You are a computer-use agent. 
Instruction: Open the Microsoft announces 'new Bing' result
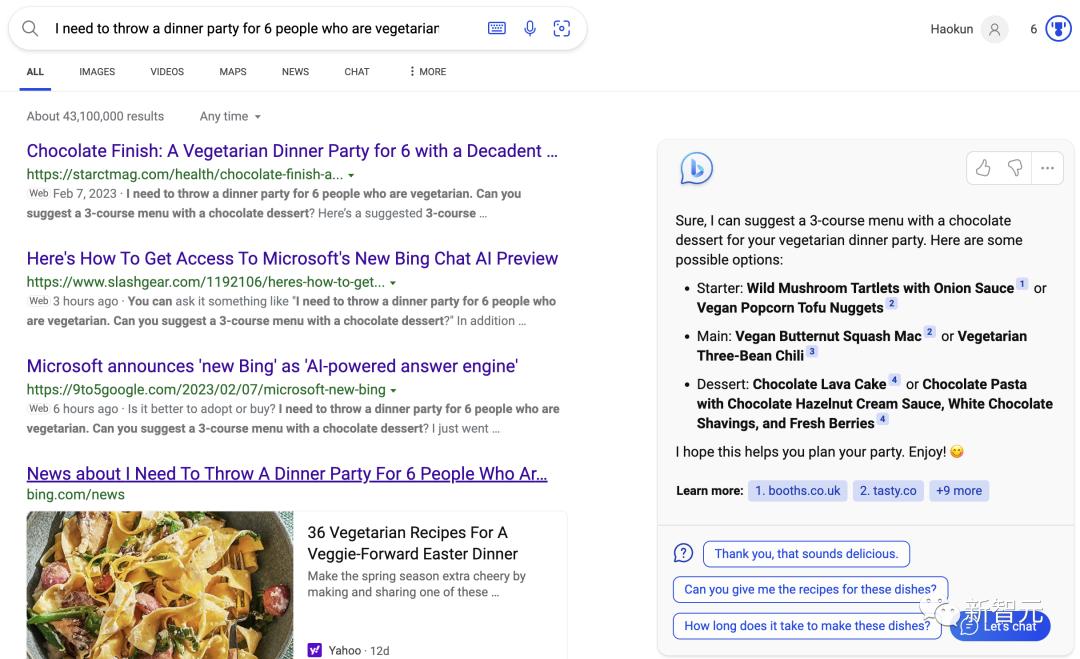click(x=272, y=366)
